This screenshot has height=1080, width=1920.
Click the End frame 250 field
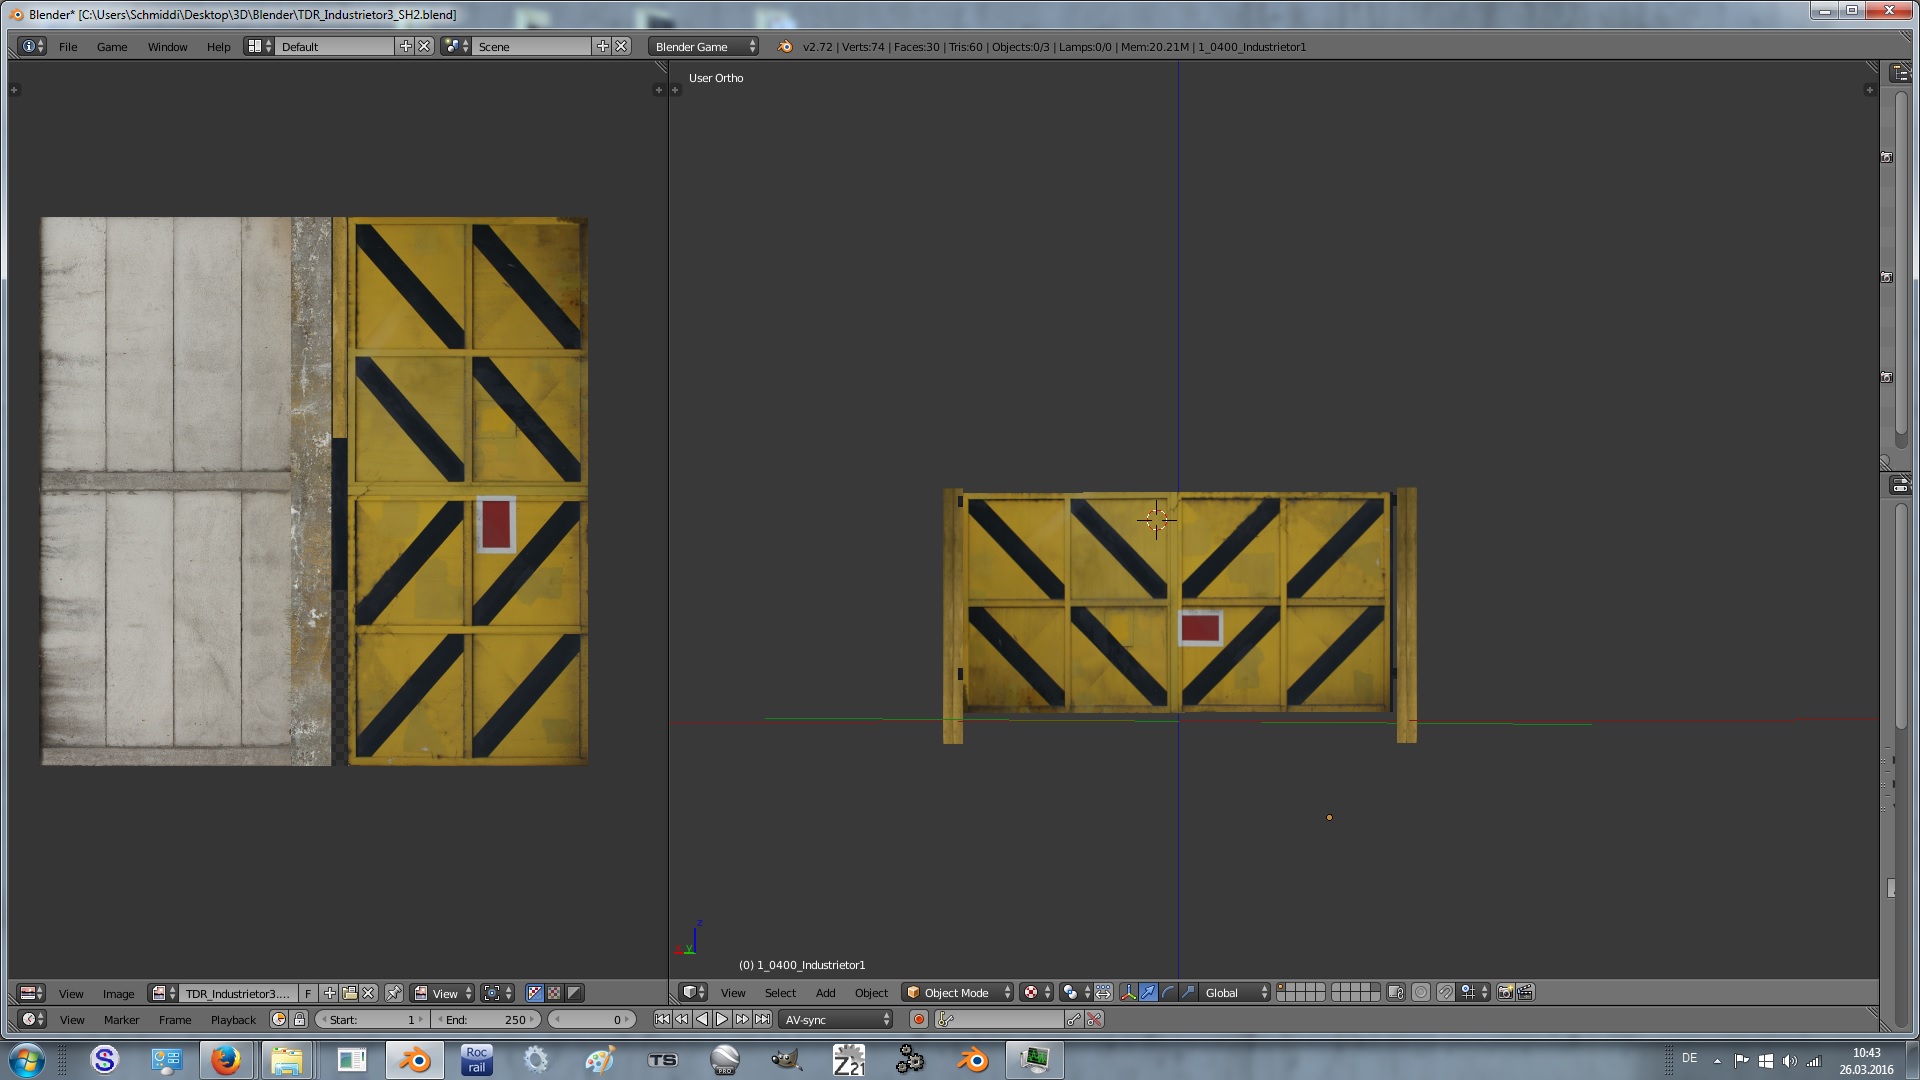click(486, 1019)
